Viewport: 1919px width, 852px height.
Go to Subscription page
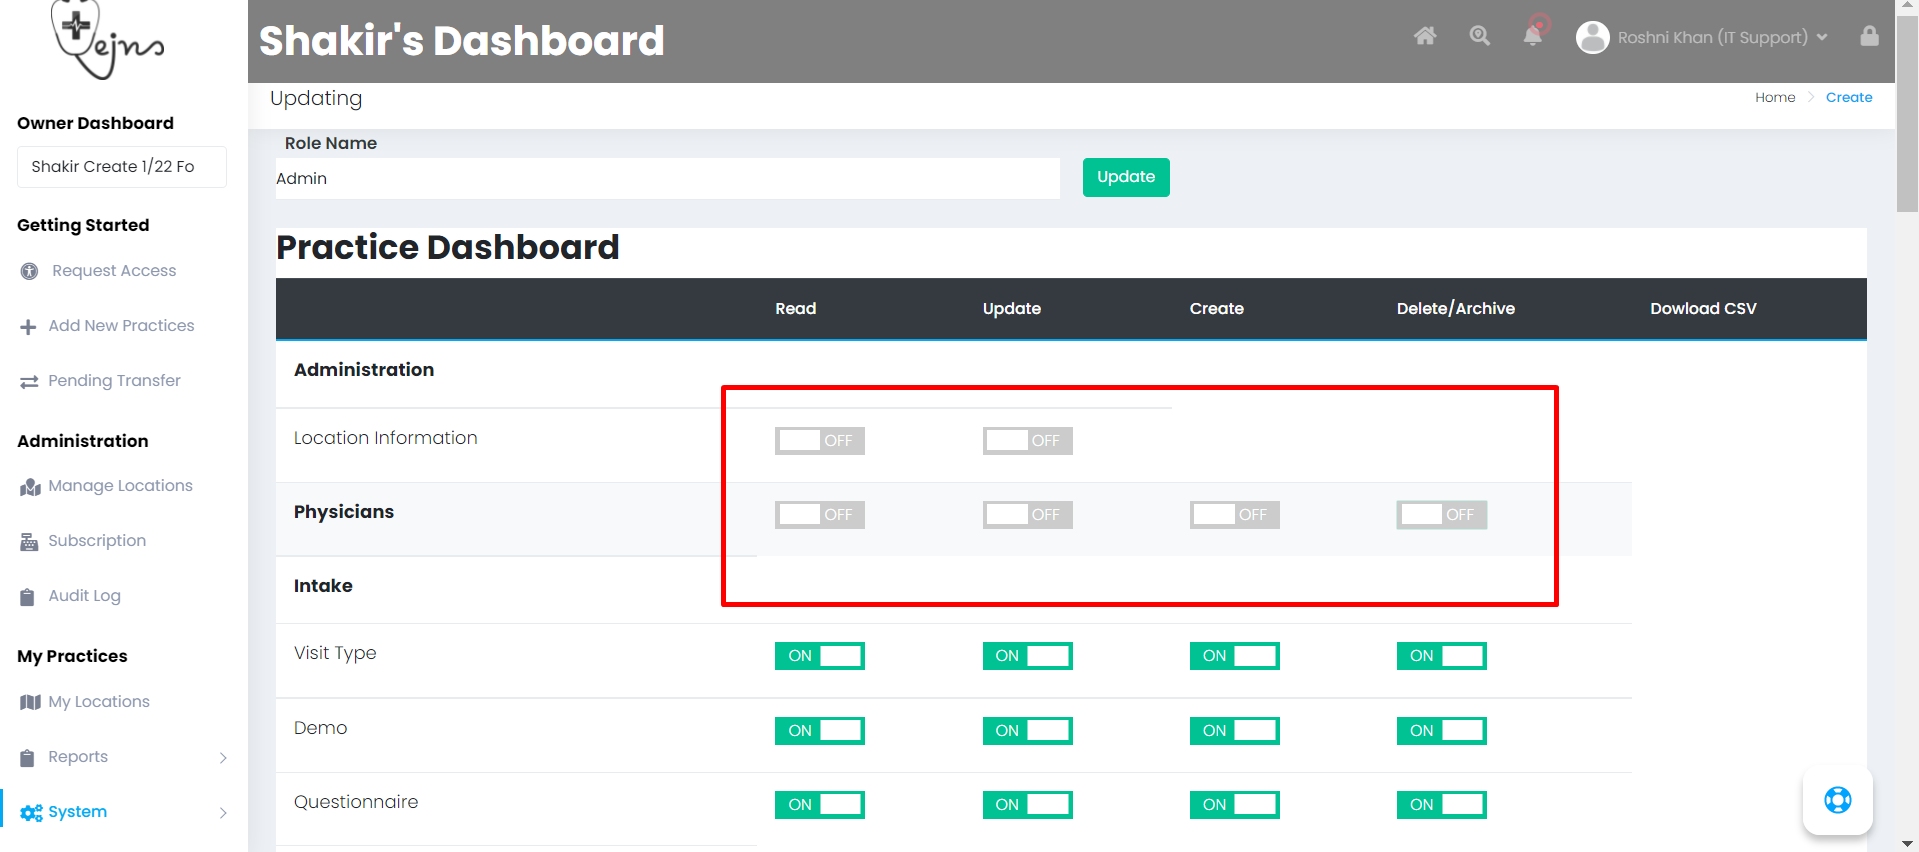(97, 541)
